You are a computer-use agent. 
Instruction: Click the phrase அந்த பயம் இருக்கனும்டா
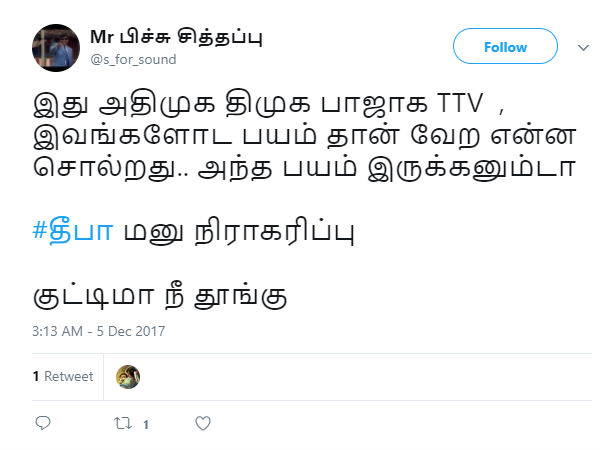click(386, 168)
